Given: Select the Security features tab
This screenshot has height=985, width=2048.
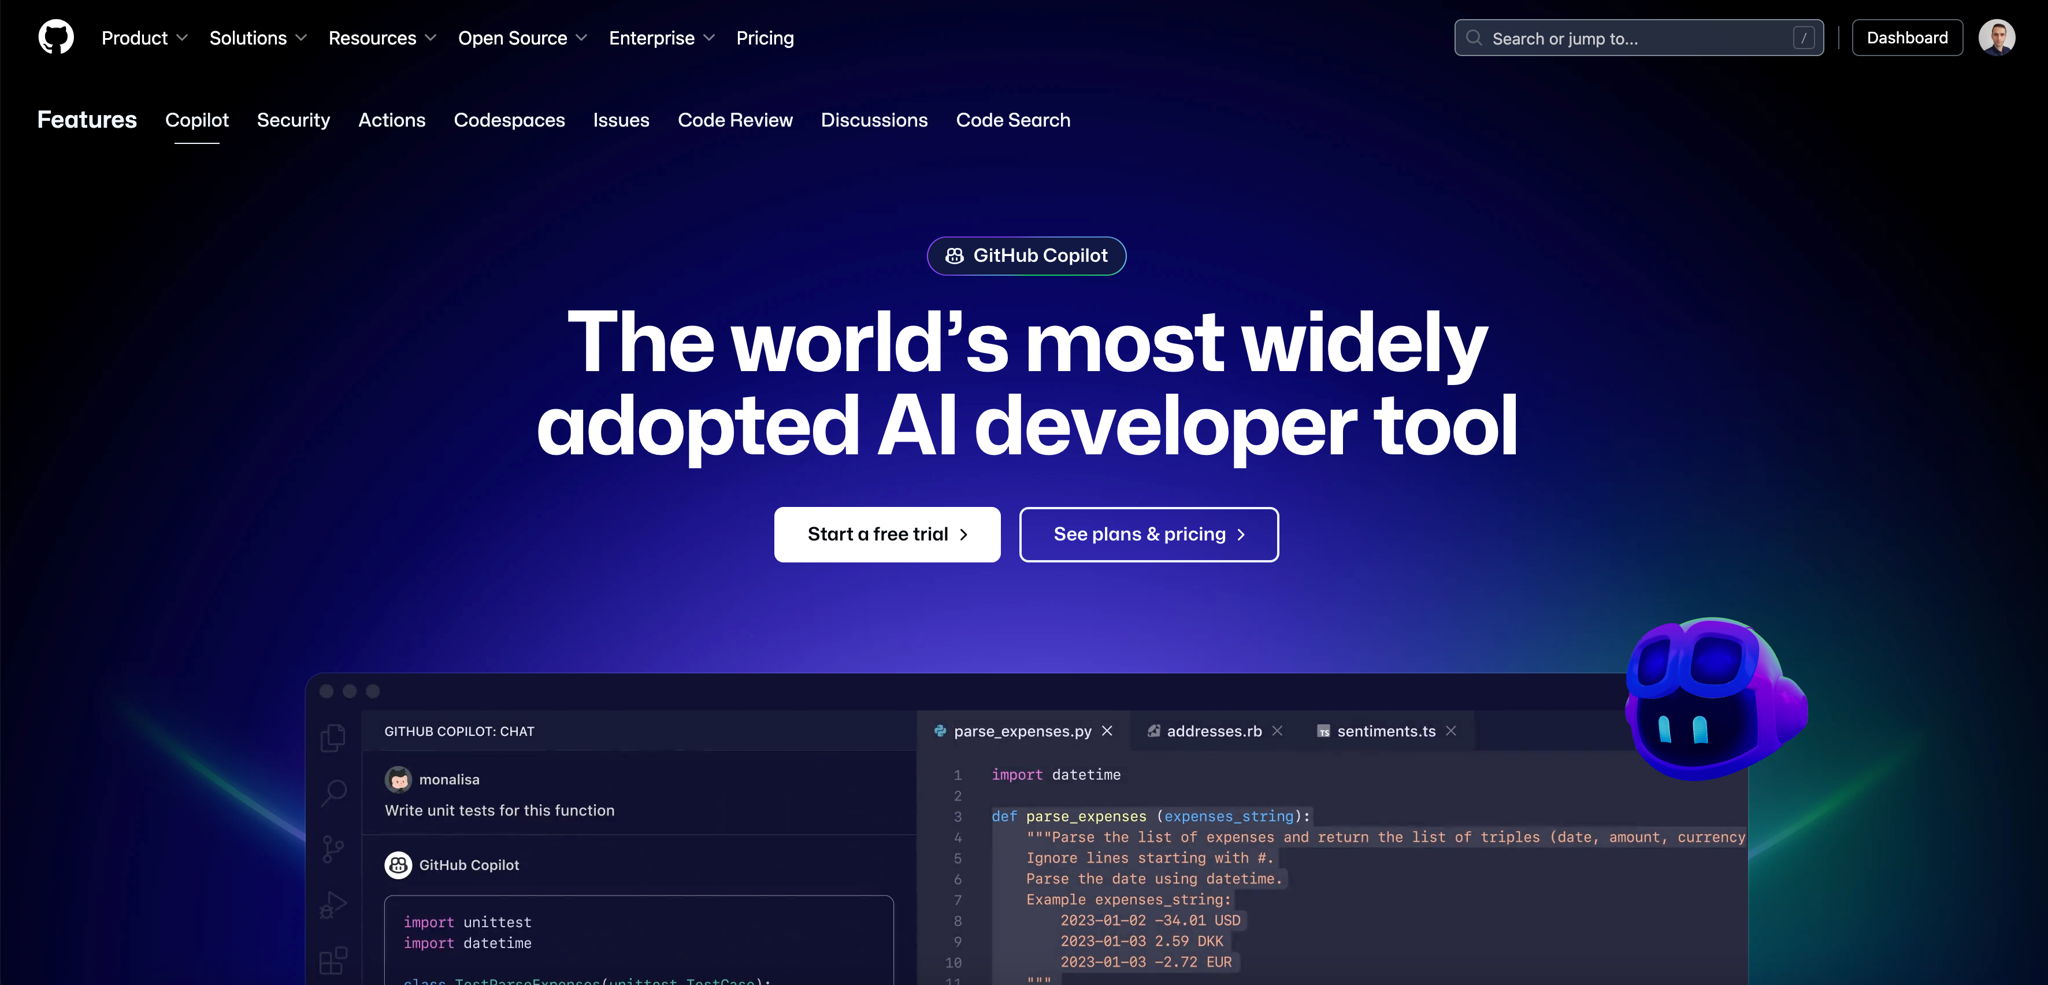Looking at the screenshot, I should pos(293,120).
